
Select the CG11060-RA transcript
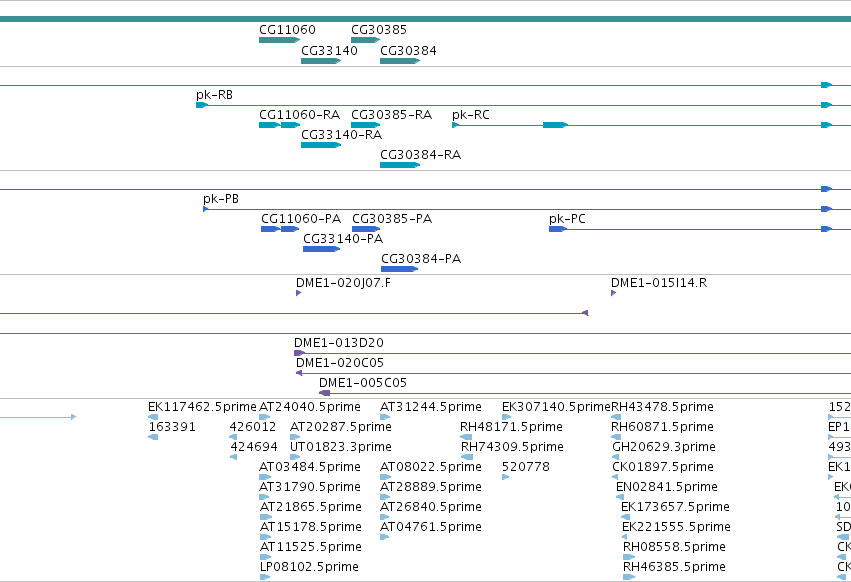coord(280,125)
